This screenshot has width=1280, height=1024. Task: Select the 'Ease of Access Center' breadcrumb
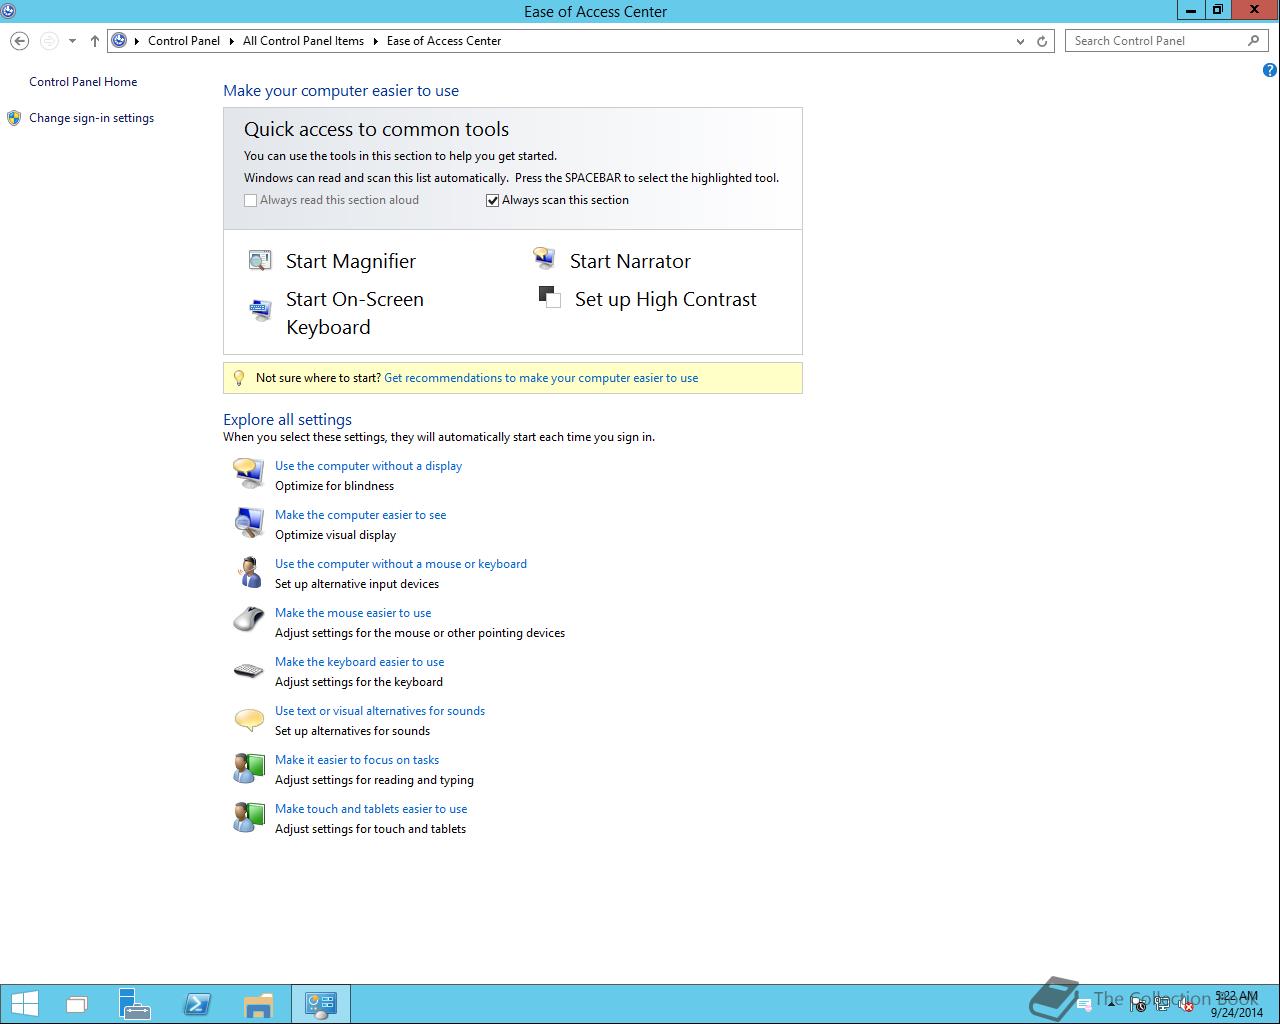(x=444, y=41)
